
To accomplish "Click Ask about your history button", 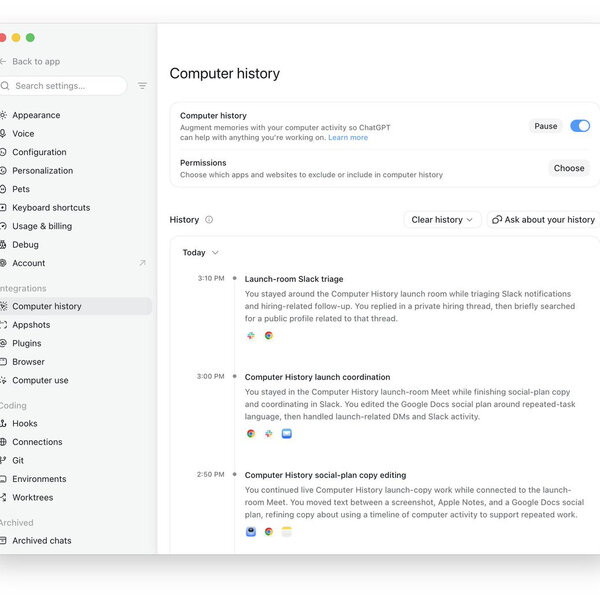I will coord(543,220).
